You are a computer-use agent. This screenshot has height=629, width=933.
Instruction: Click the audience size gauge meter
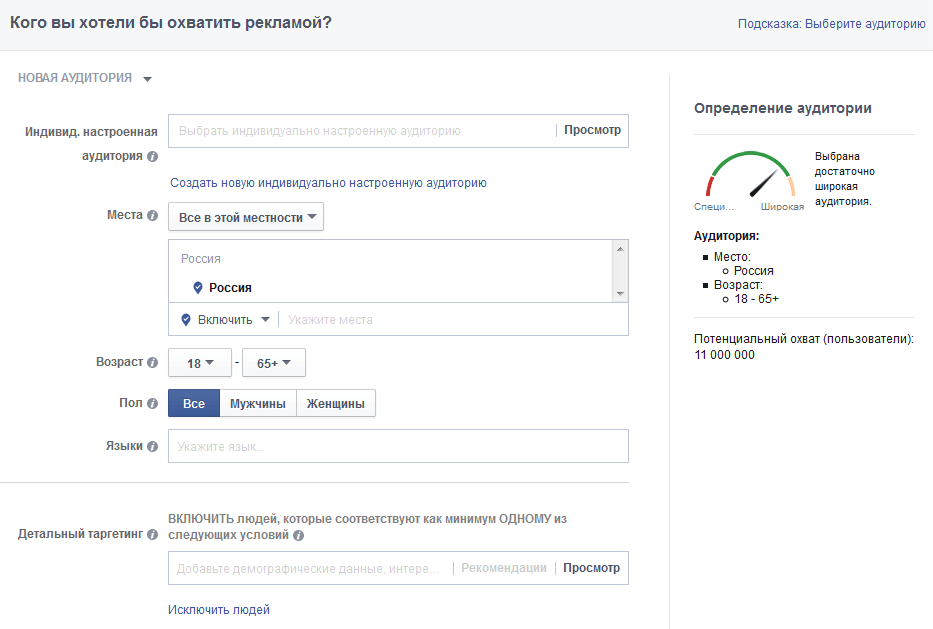[x=750, y=177]
